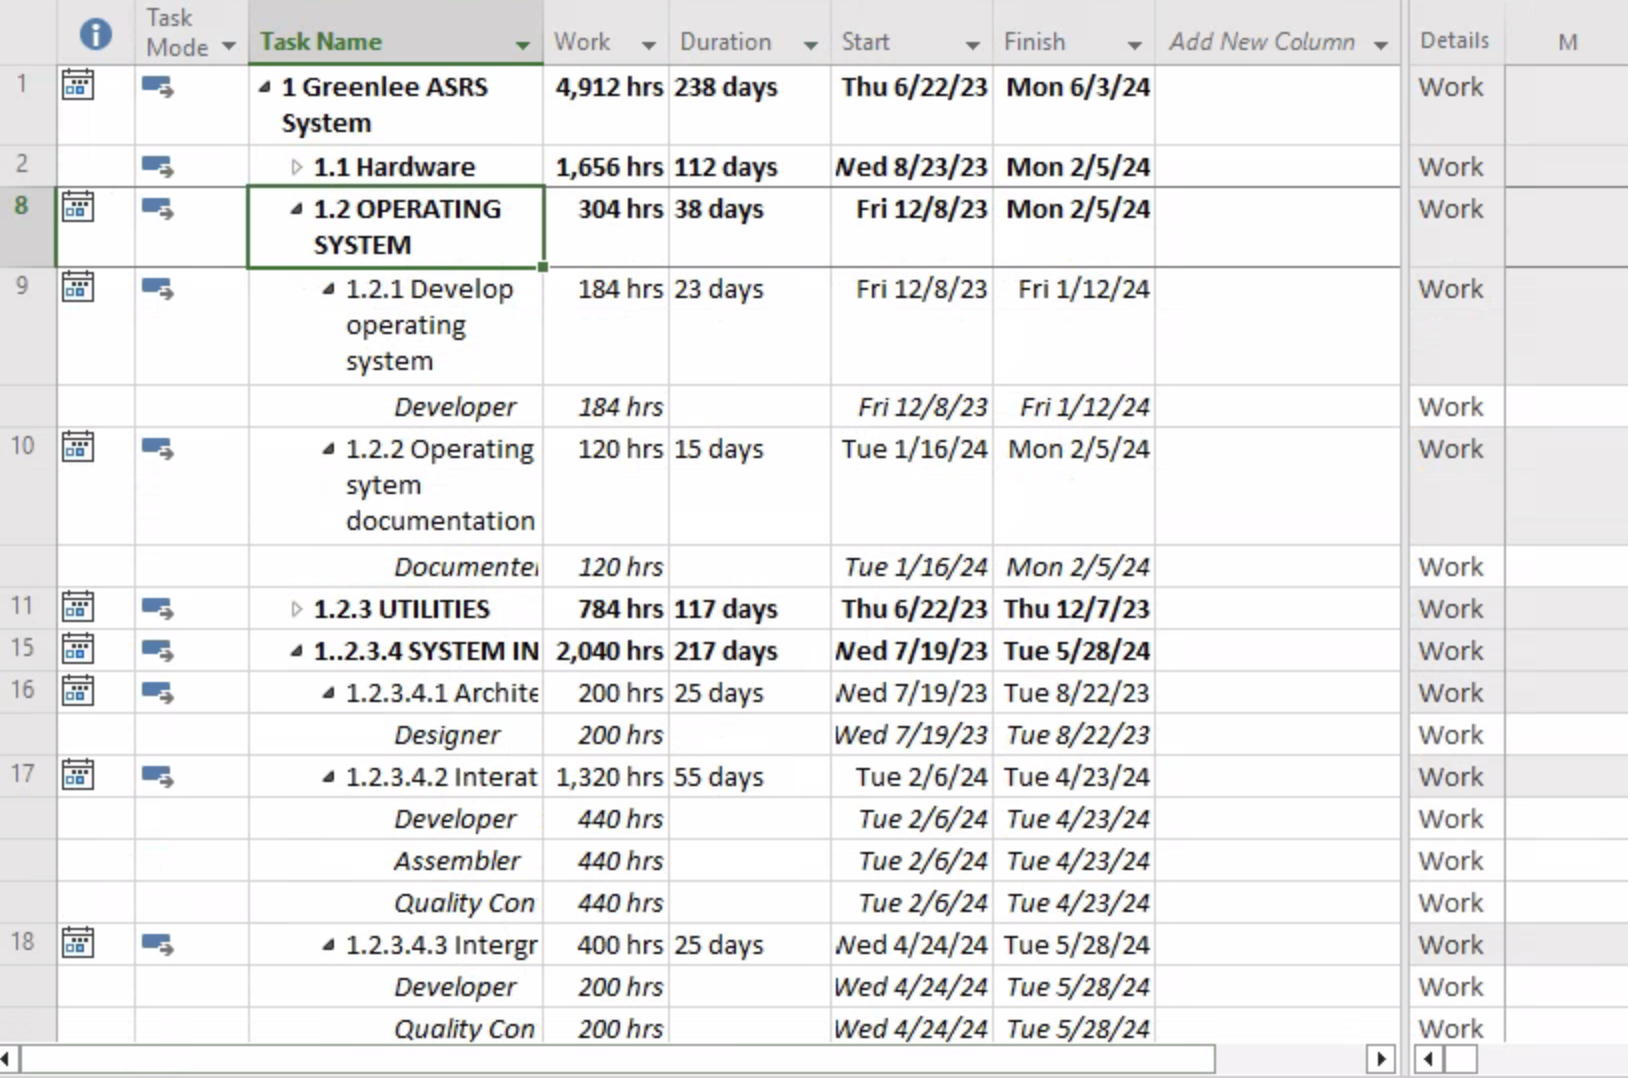
Task: Click task mode icon for 1.2.3 UTILITIES
Action: (x=157, y=609)
